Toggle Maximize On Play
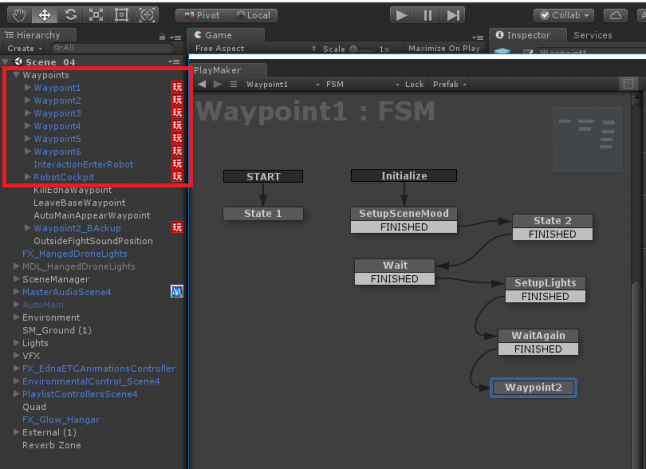The height and width of the screenshot is (469, 646). pos(443,48)
